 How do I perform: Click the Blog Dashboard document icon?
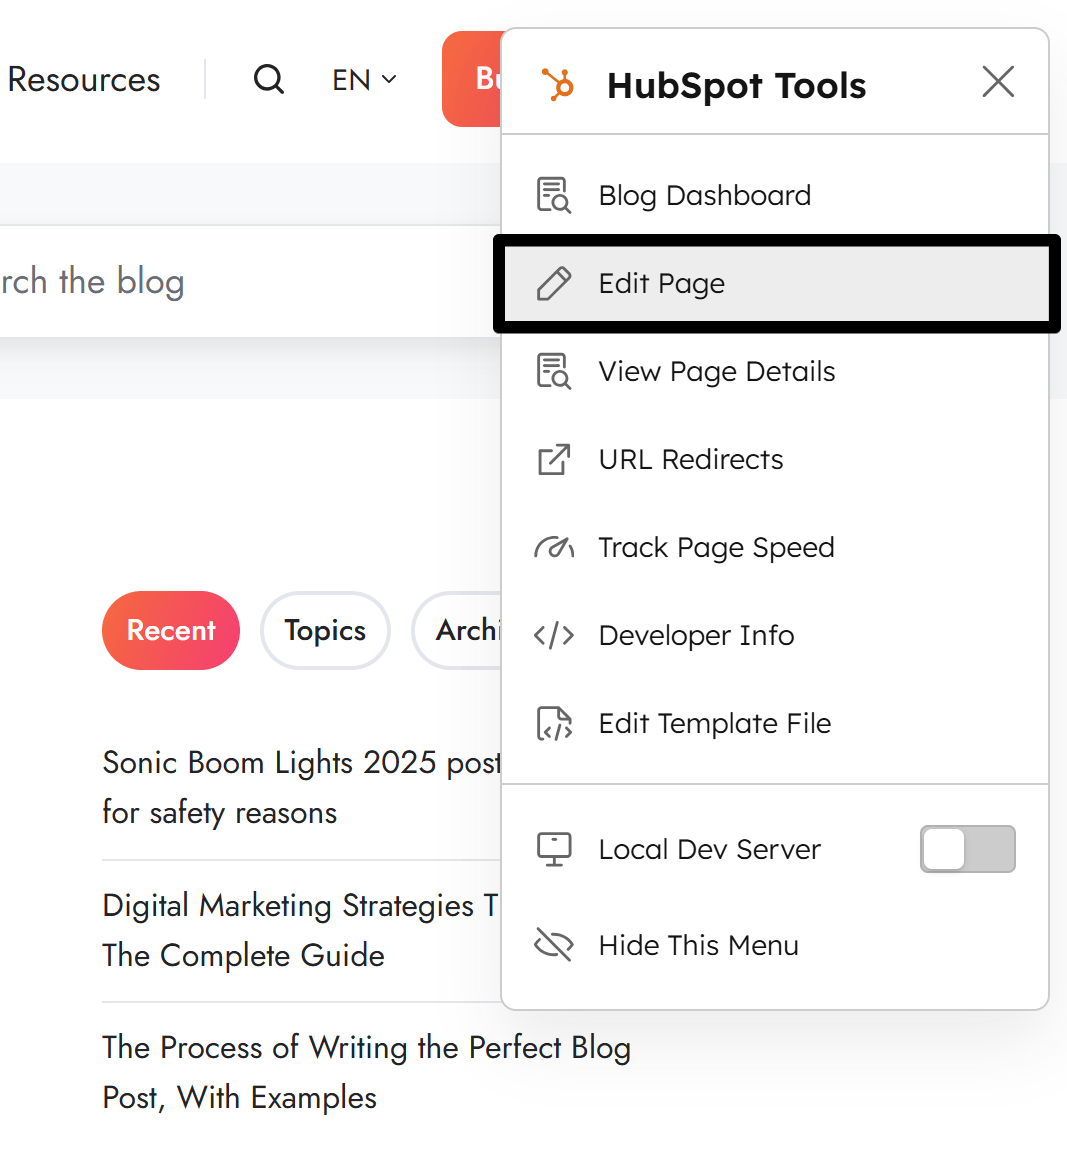click(x=554, y=195)
